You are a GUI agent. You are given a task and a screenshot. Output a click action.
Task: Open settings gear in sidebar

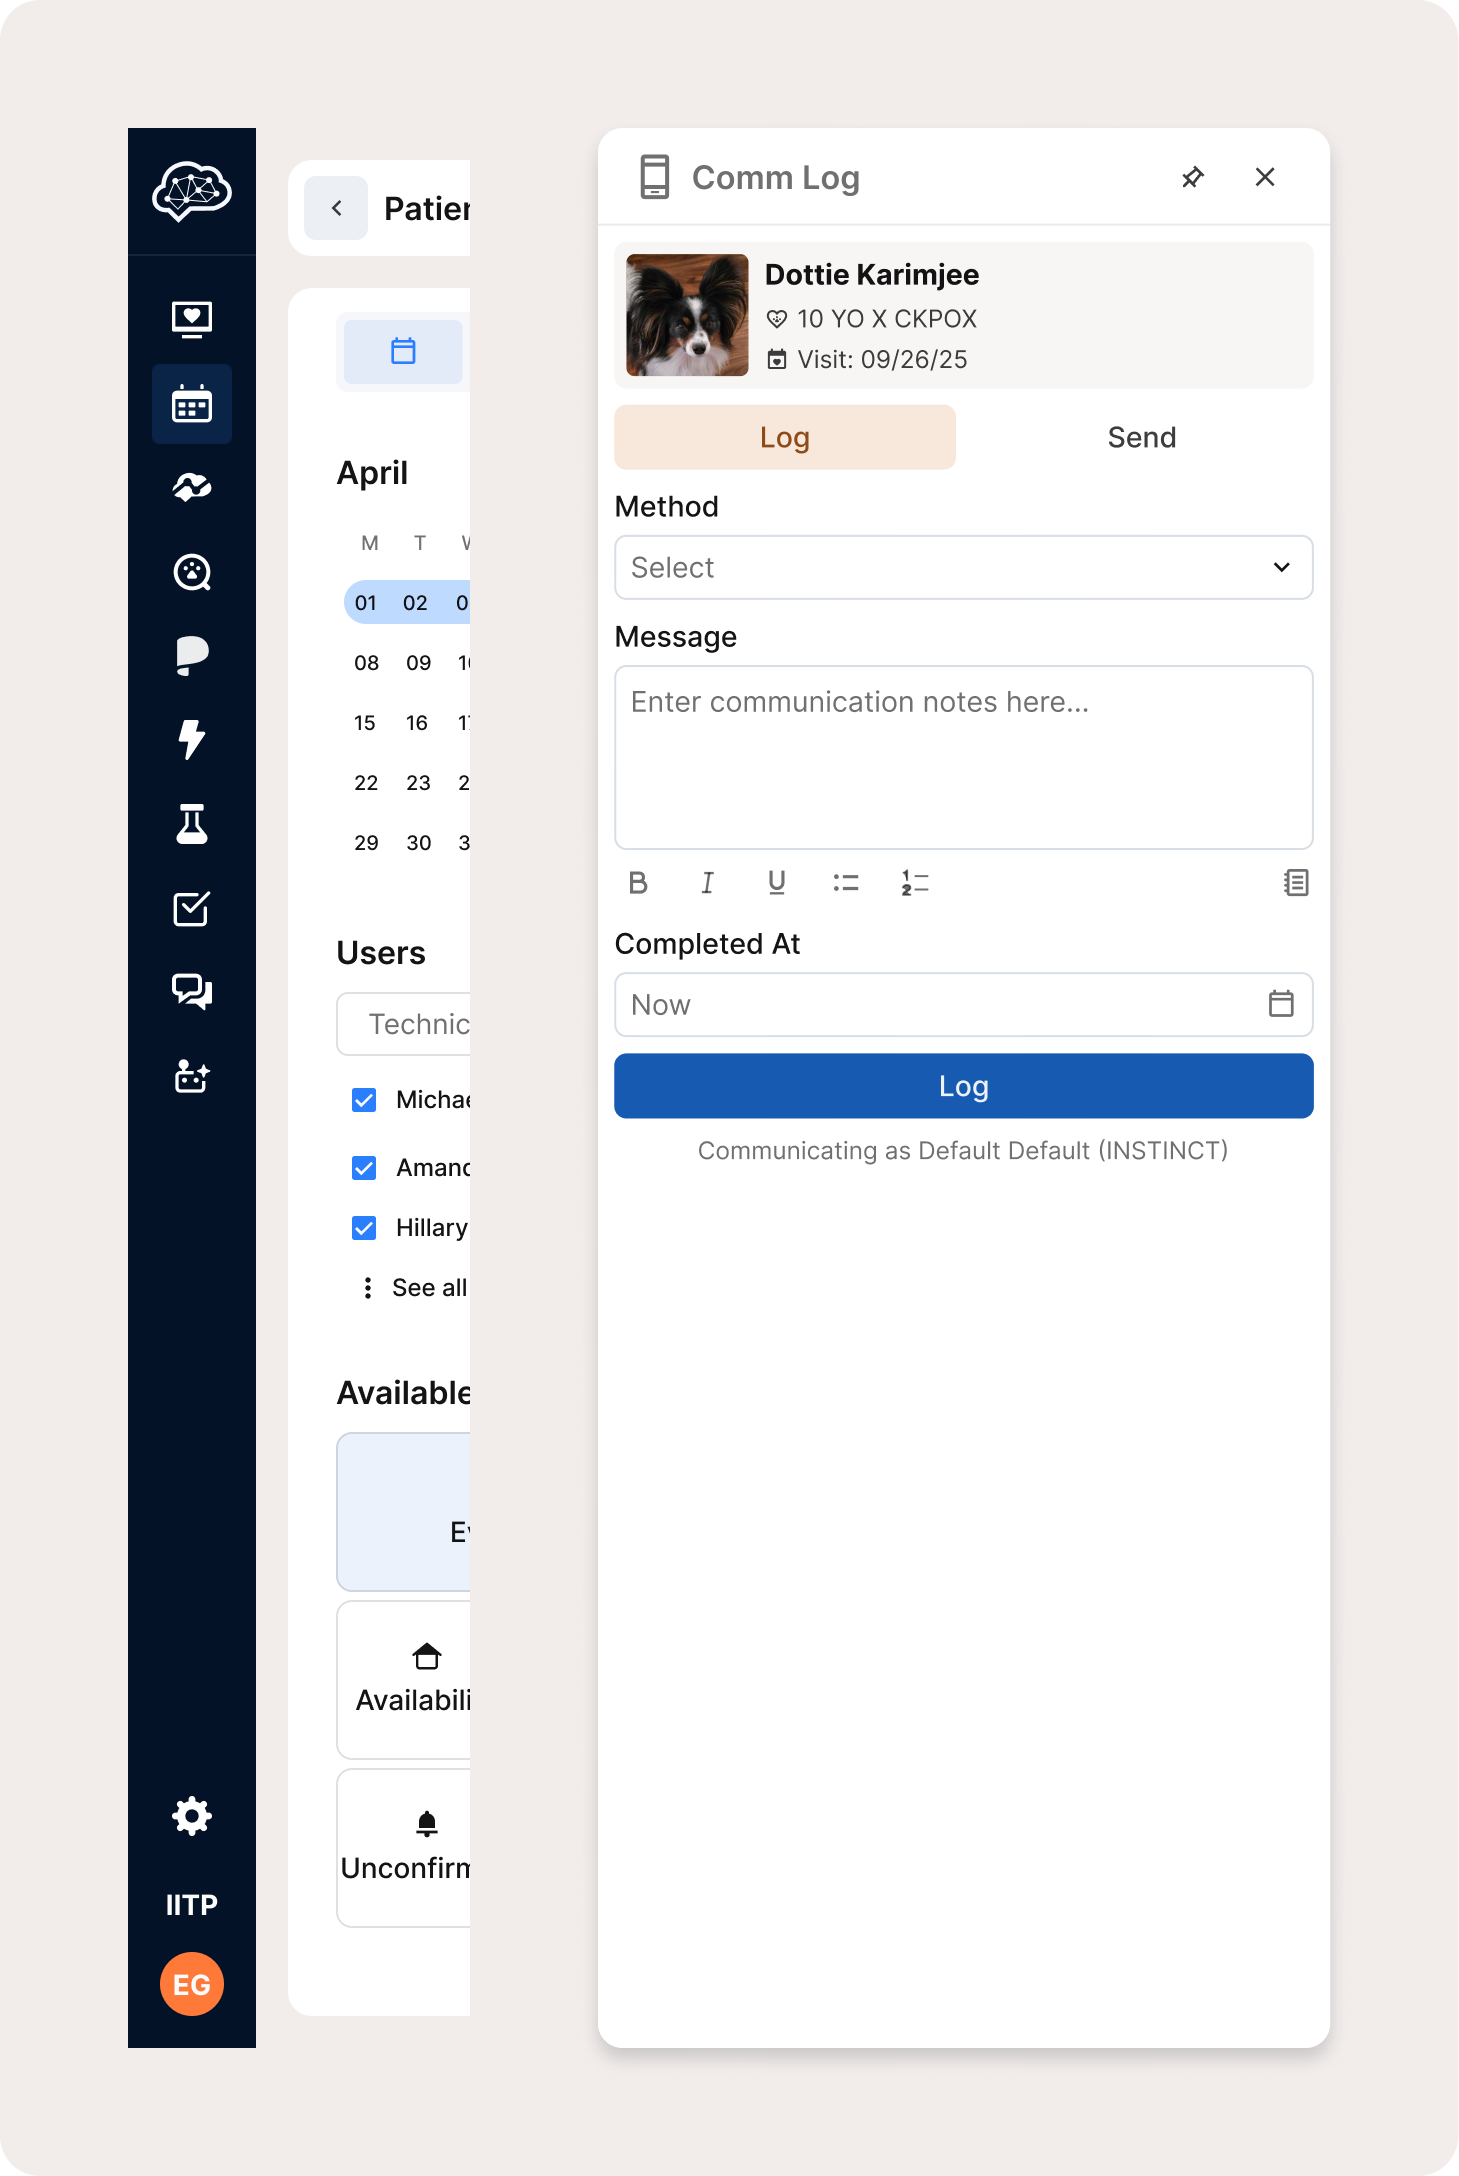[191, 1815]
